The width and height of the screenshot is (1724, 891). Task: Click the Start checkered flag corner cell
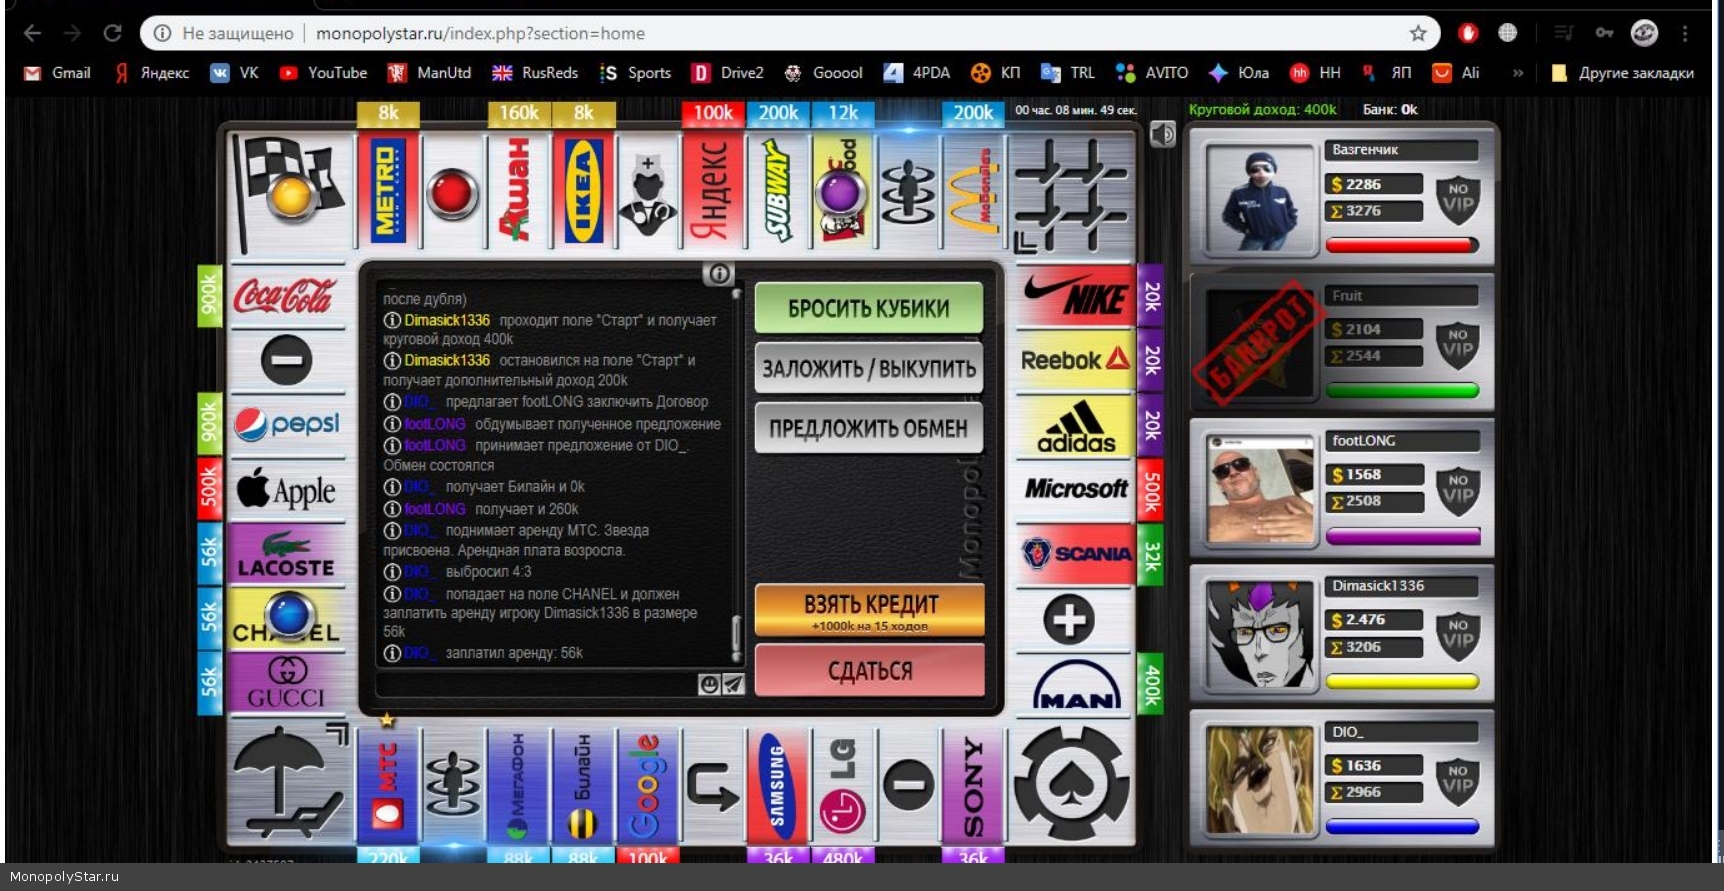(x=290, y=192)
